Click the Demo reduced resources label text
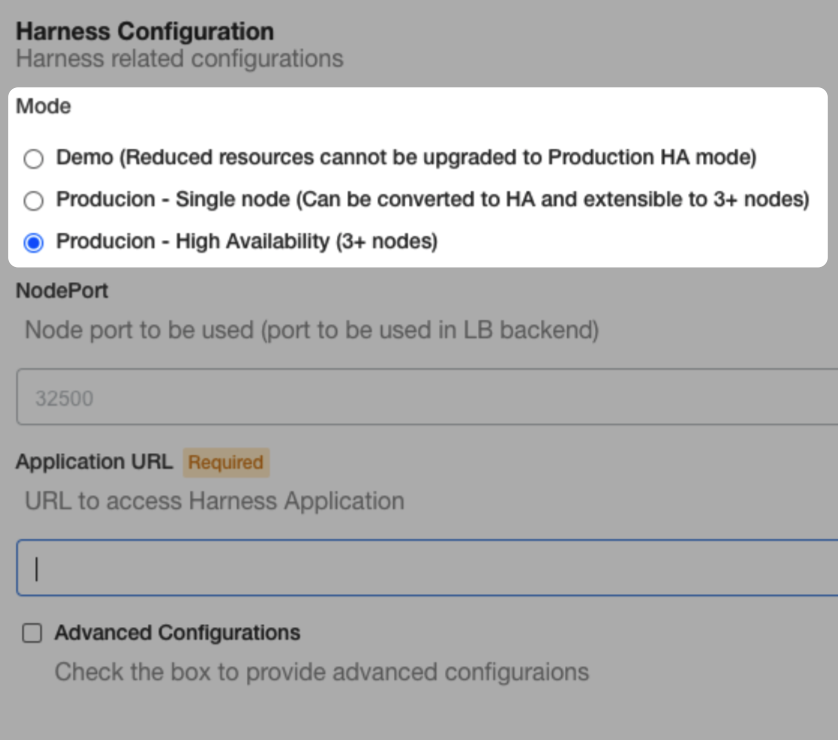The width and height of the screenshot is (838, 740). [406, 158]
